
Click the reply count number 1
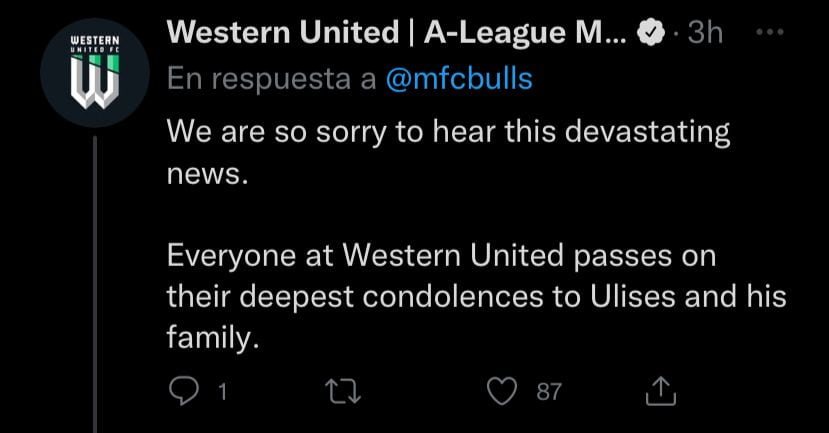coord(222,392)
